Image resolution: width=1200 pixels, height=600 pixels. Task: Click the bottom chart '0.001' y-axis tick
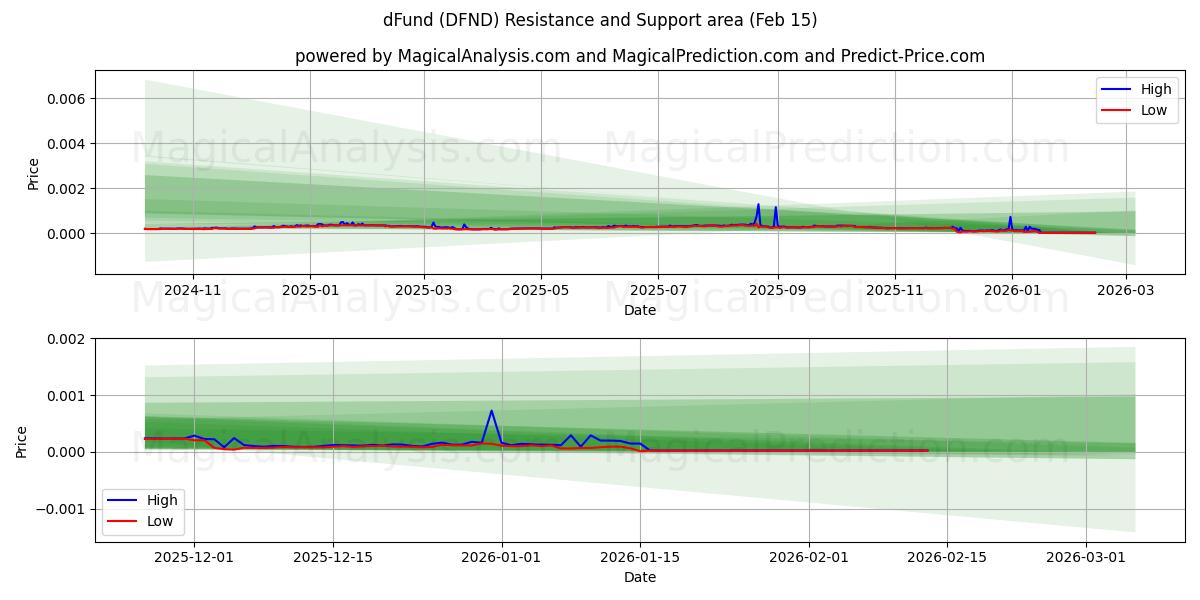click(x=68, y=396)
